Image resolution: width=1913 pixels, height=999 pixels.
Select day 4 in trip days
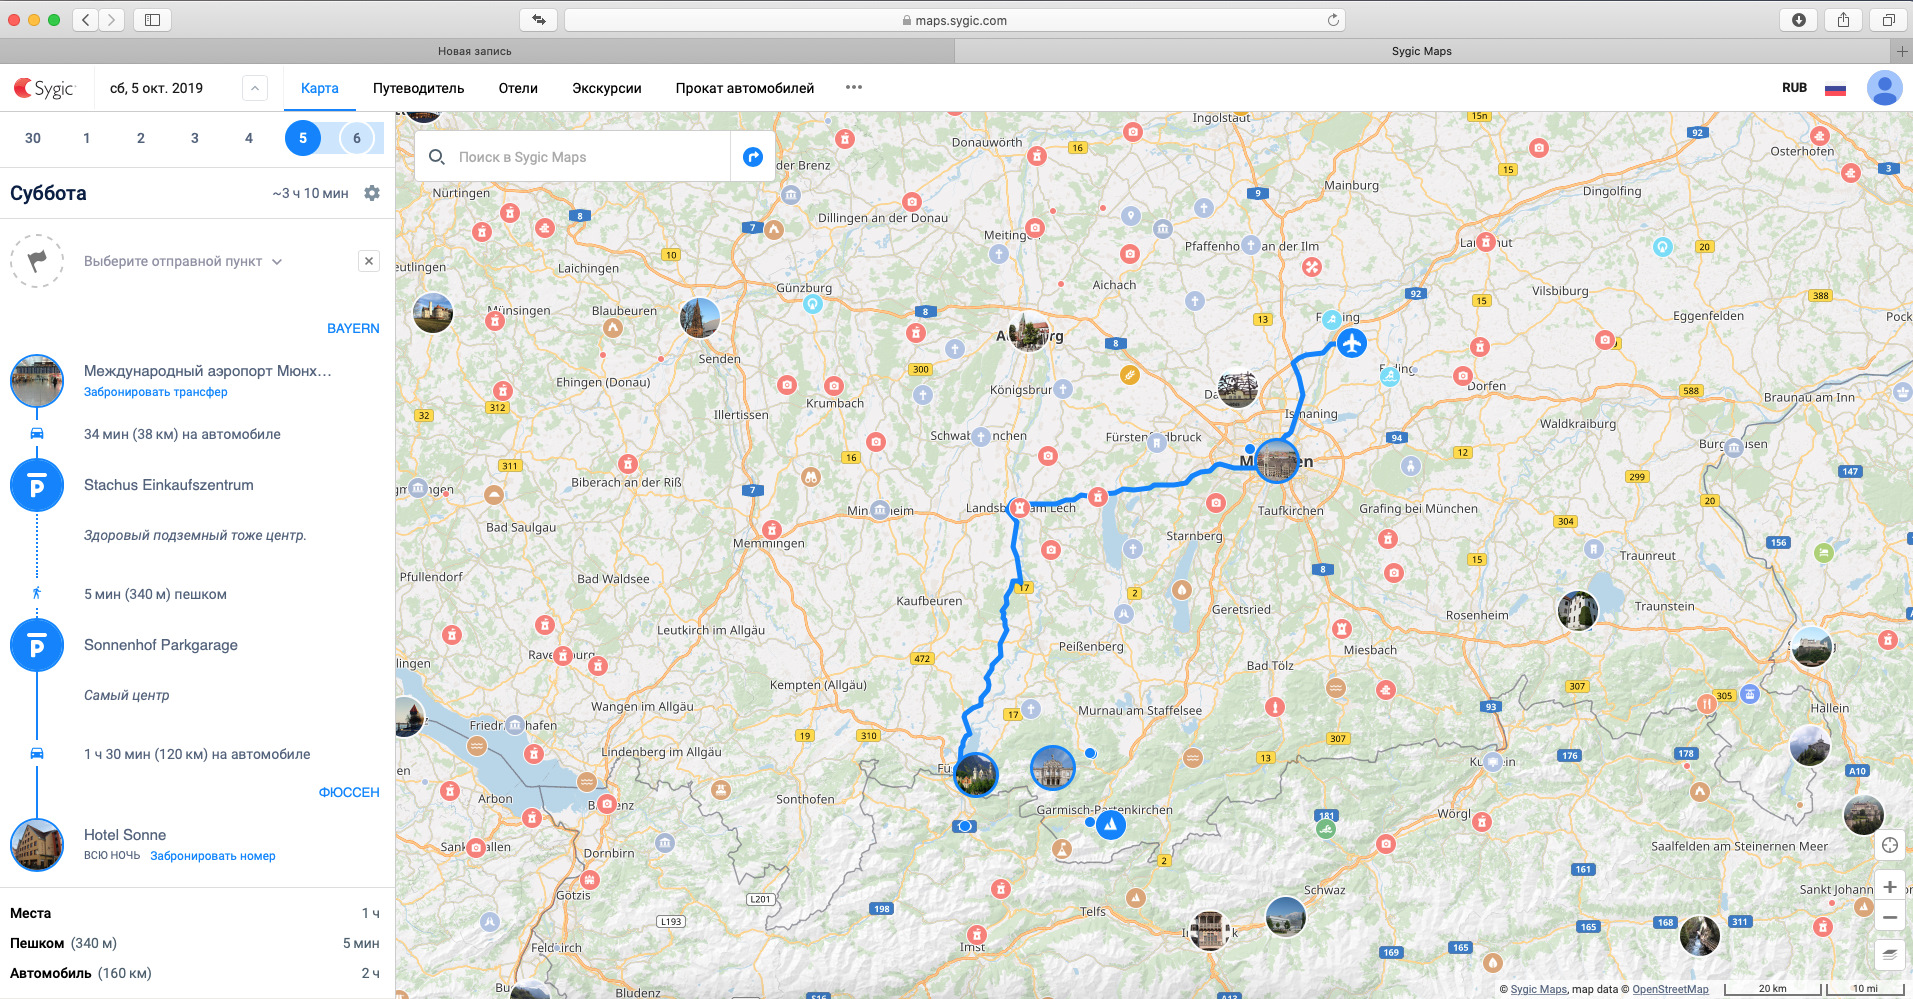point(249,138)
